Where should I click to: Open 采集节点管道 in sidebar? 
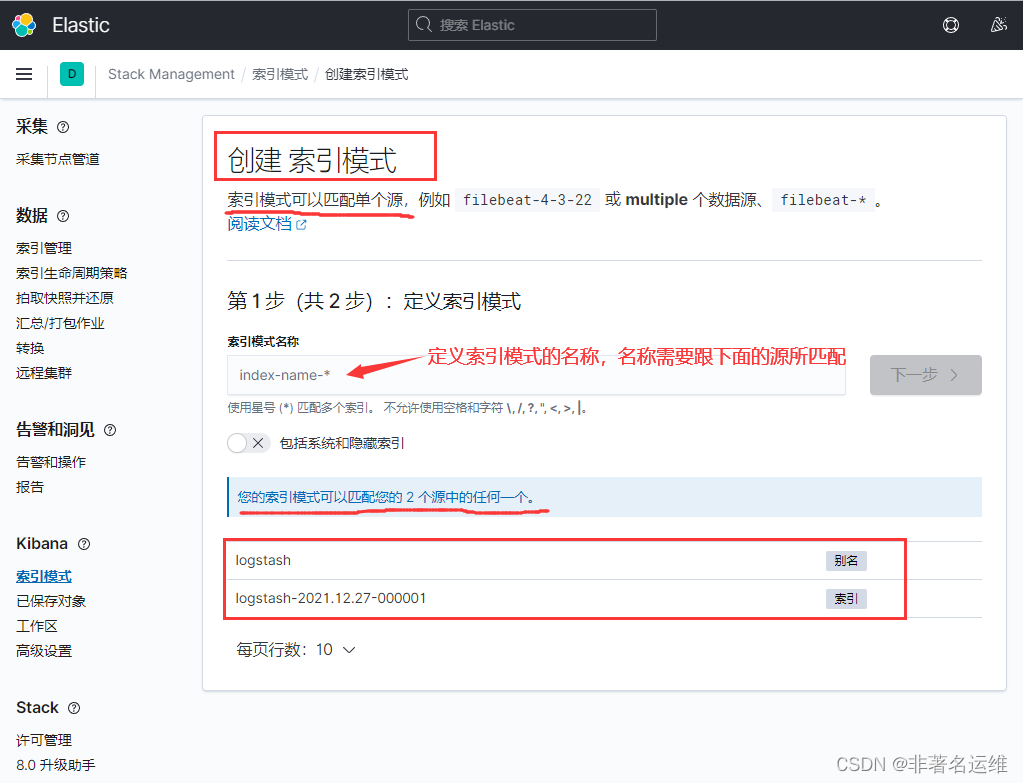pos(57,159)
